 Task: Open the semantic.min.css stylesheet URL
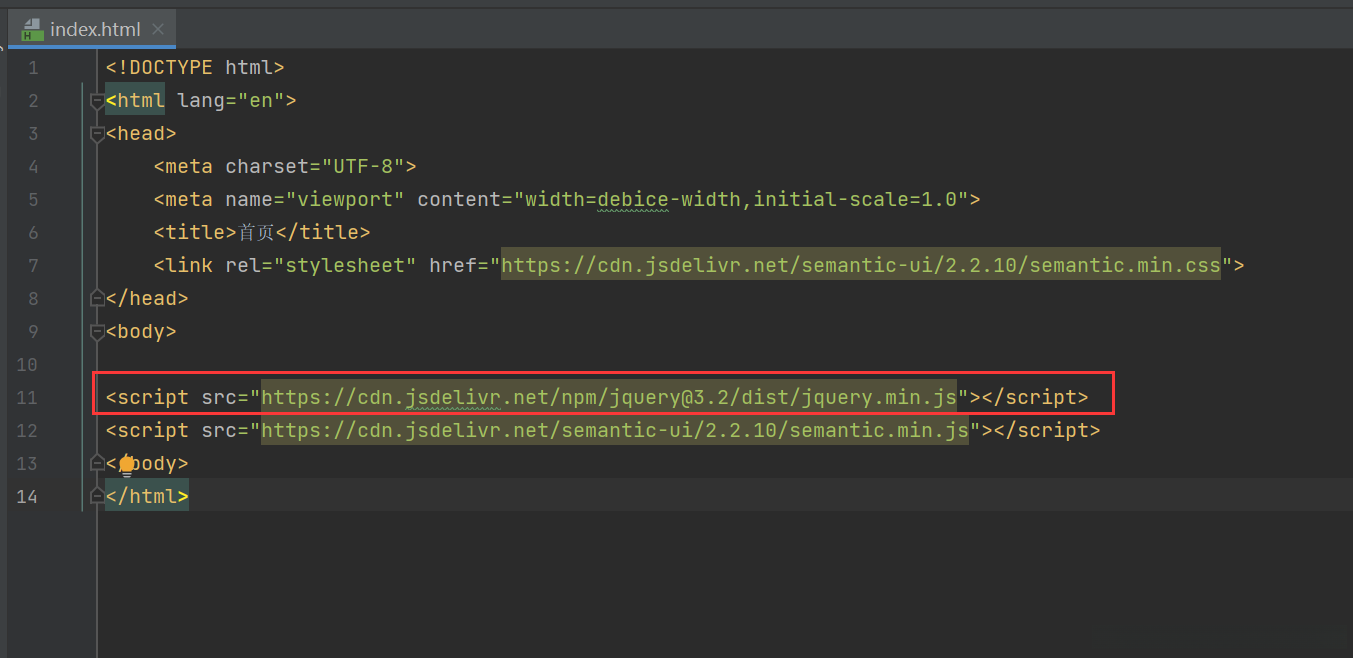(861, 266)
